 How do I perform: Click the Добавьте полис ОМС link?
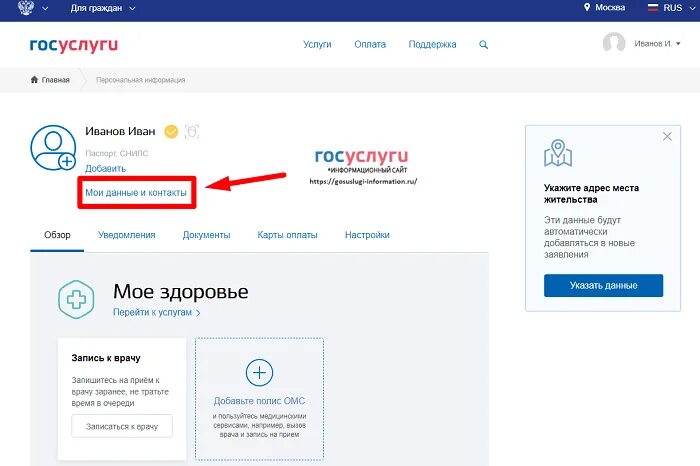click(x=259, y=401)
